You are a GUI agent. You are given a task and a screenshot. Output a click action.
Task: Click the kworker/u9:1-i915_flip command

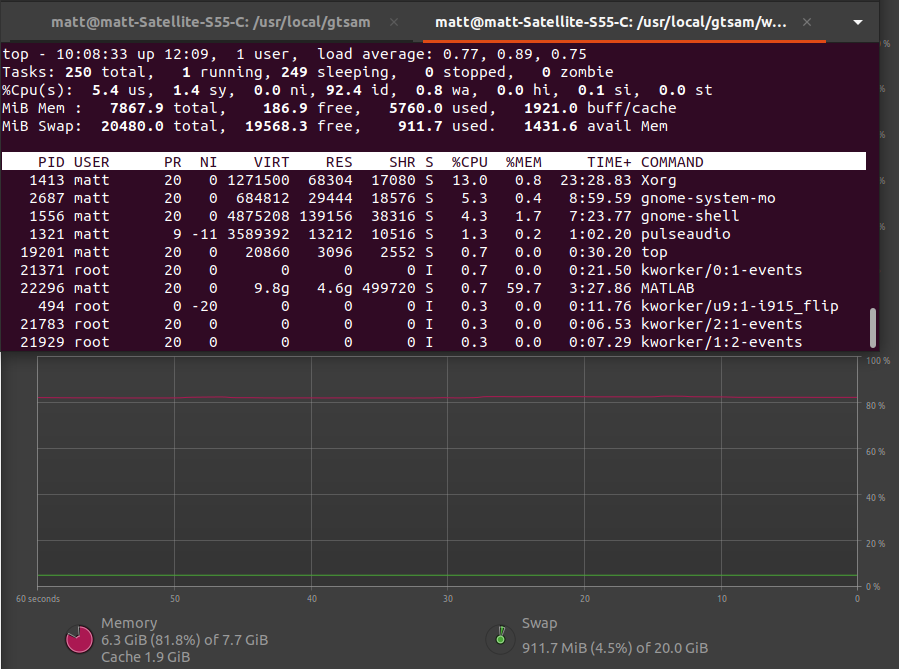(x=740, y=306)
